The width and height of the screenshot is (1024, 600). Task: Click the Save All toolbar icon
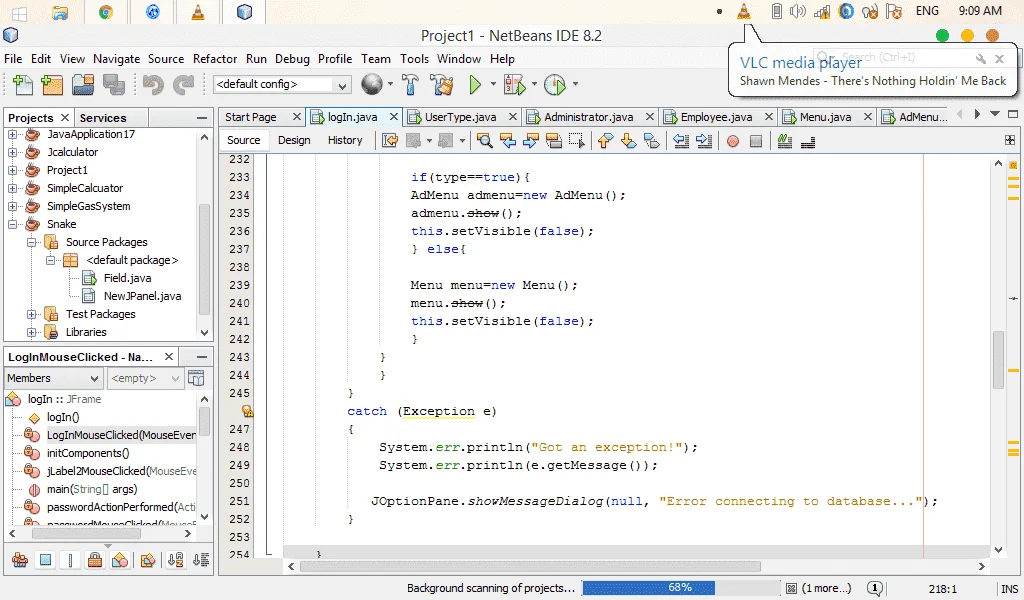click(x=114, y=84)
